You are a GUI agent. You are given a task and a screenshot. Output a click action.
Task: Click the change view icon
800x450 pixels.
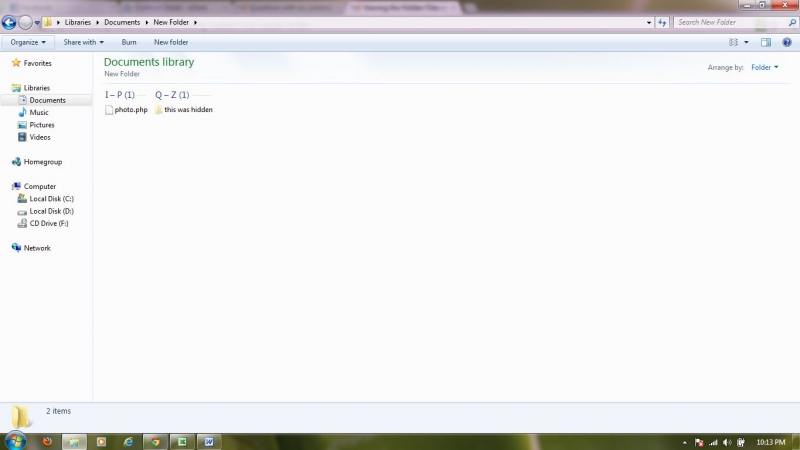click(x=734, y=42)
